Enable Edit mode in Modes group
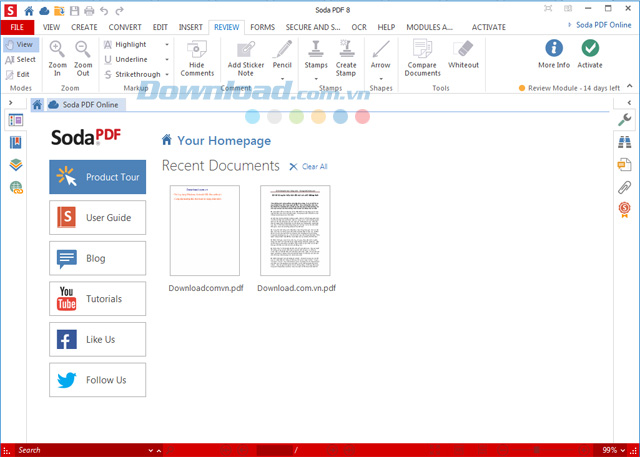Screen dimensions: 640x457 tap(18, 74)
